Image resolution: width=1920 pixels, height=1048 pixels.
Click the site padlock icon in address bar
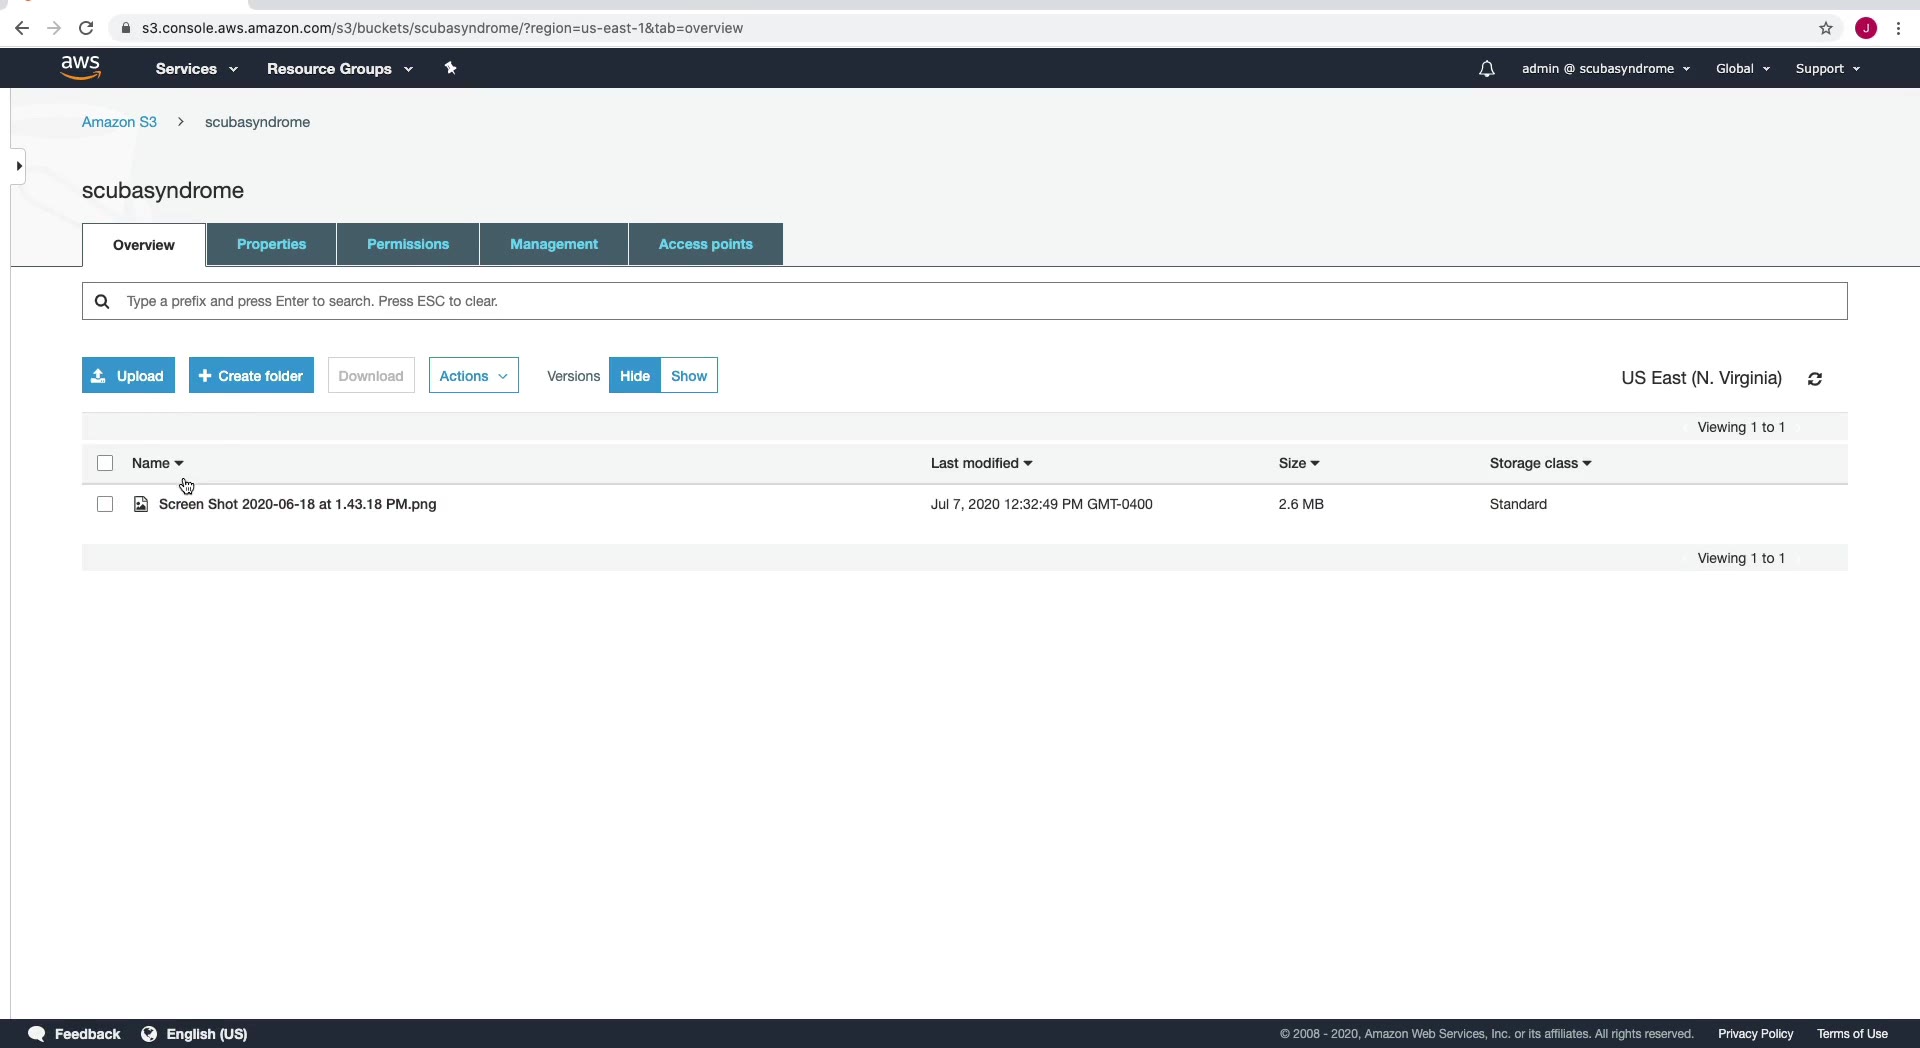(x=126, y=28)
